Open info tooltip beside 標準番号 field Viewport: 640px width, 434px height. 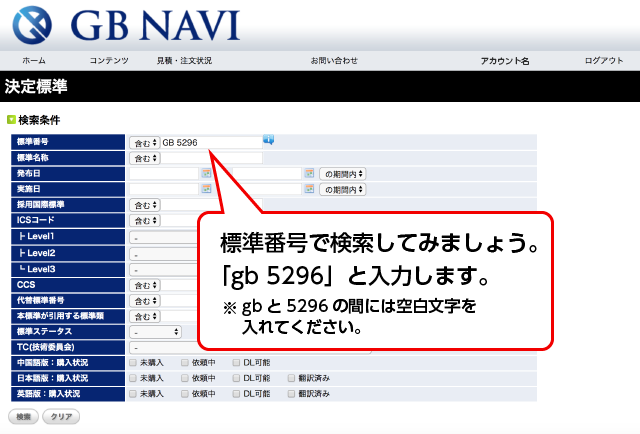pyautogui.click(x=269, y=140)
